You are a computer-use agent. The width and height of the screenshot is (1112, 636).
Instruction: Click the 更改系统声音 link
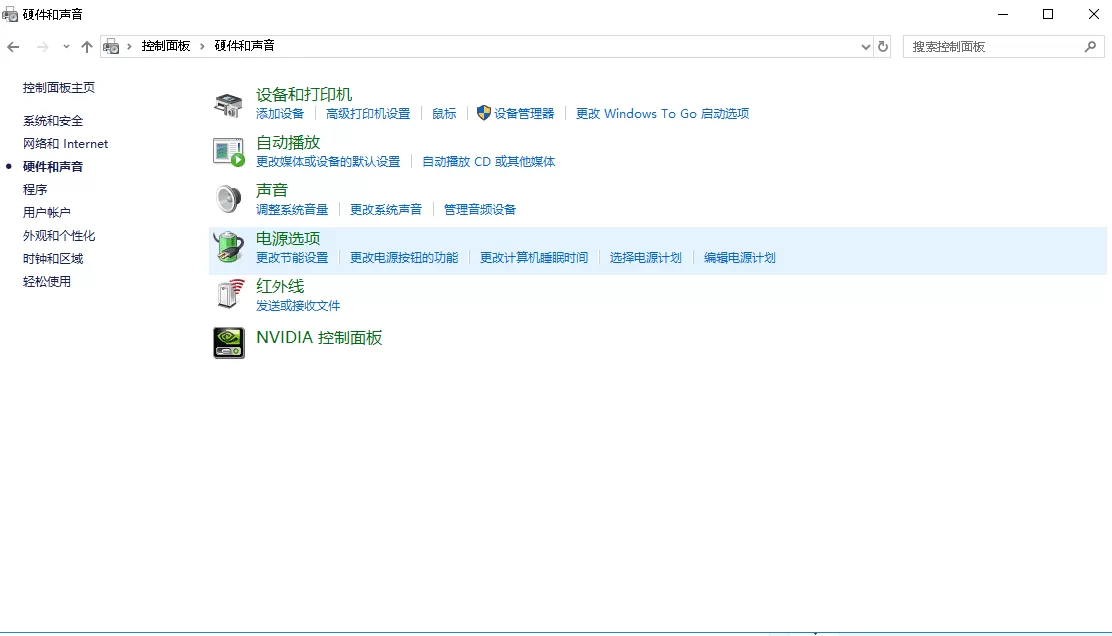pos(386,210)
